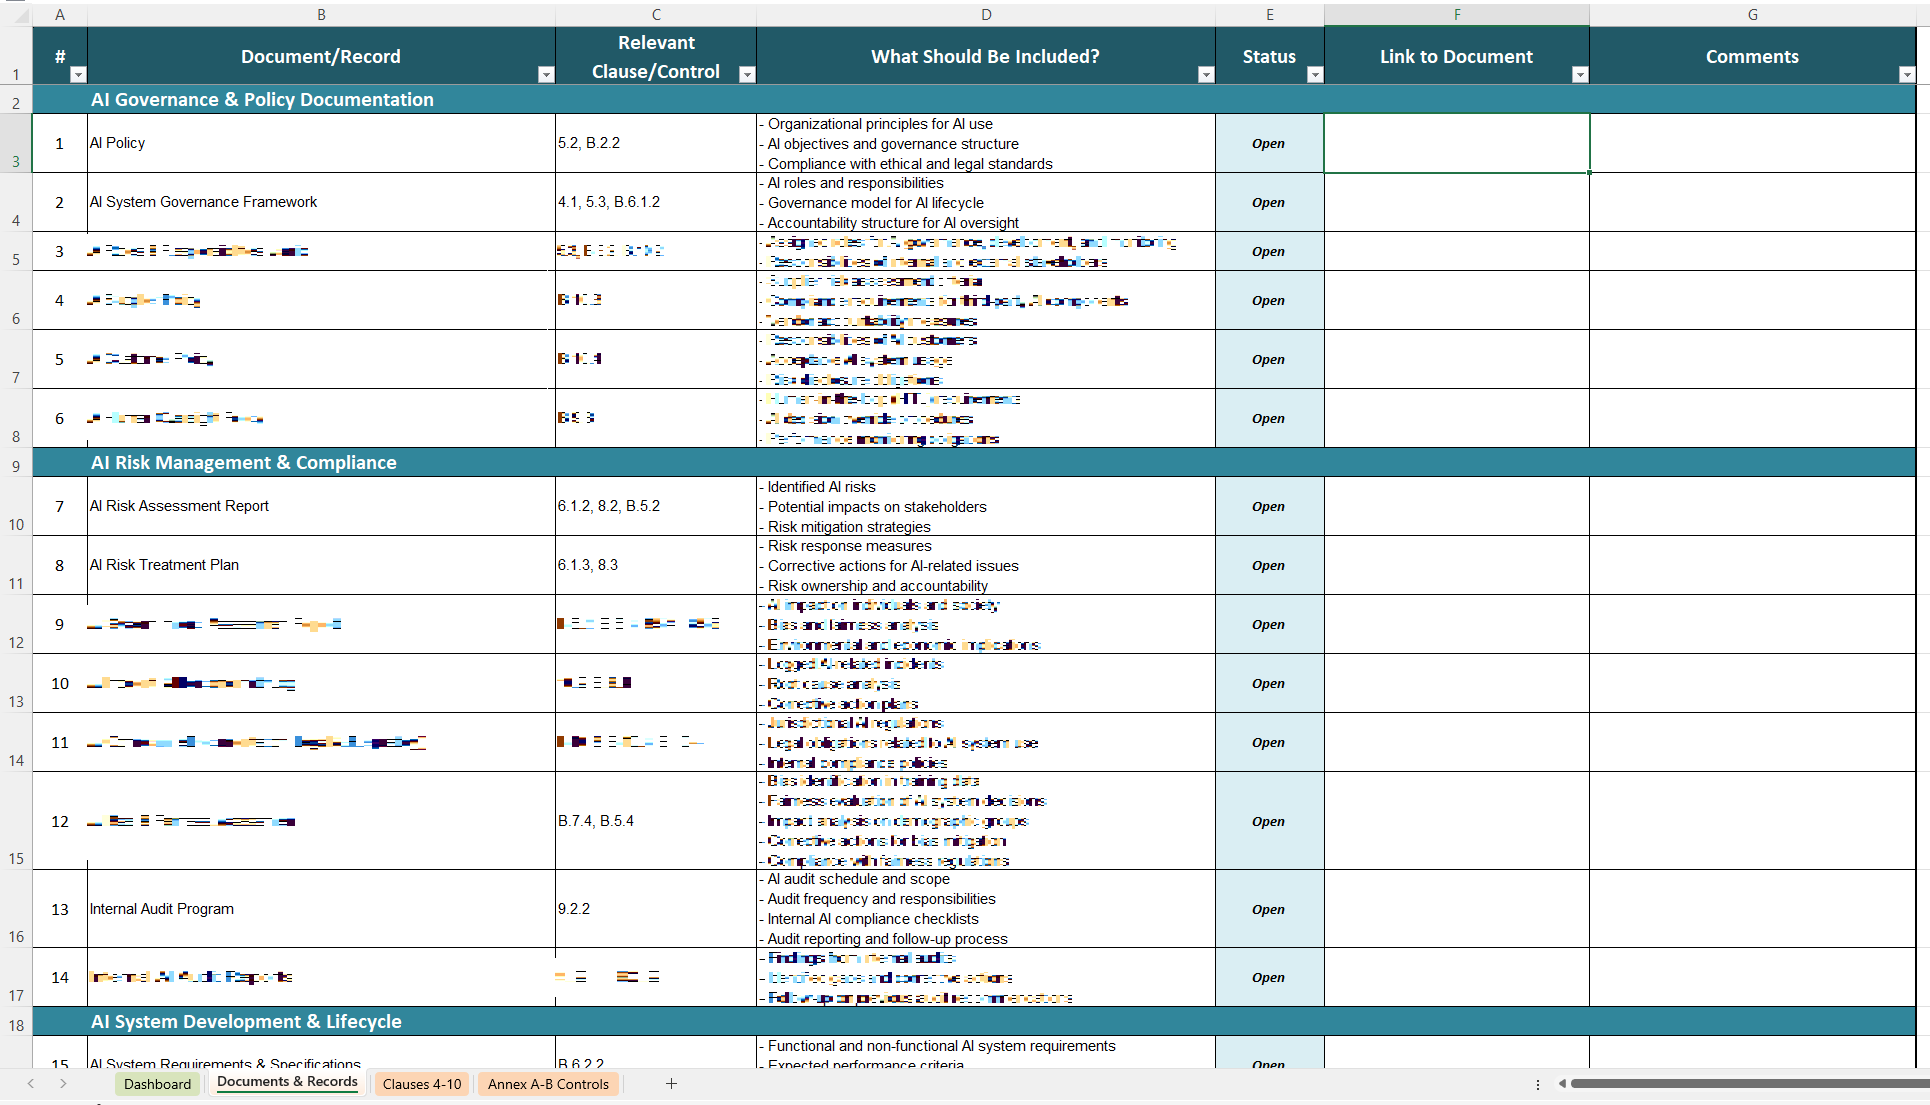The width and height of the screenshot is (1930, 1105).
Task: Click the tab bar options dots
Action: click(1537, 1084)
